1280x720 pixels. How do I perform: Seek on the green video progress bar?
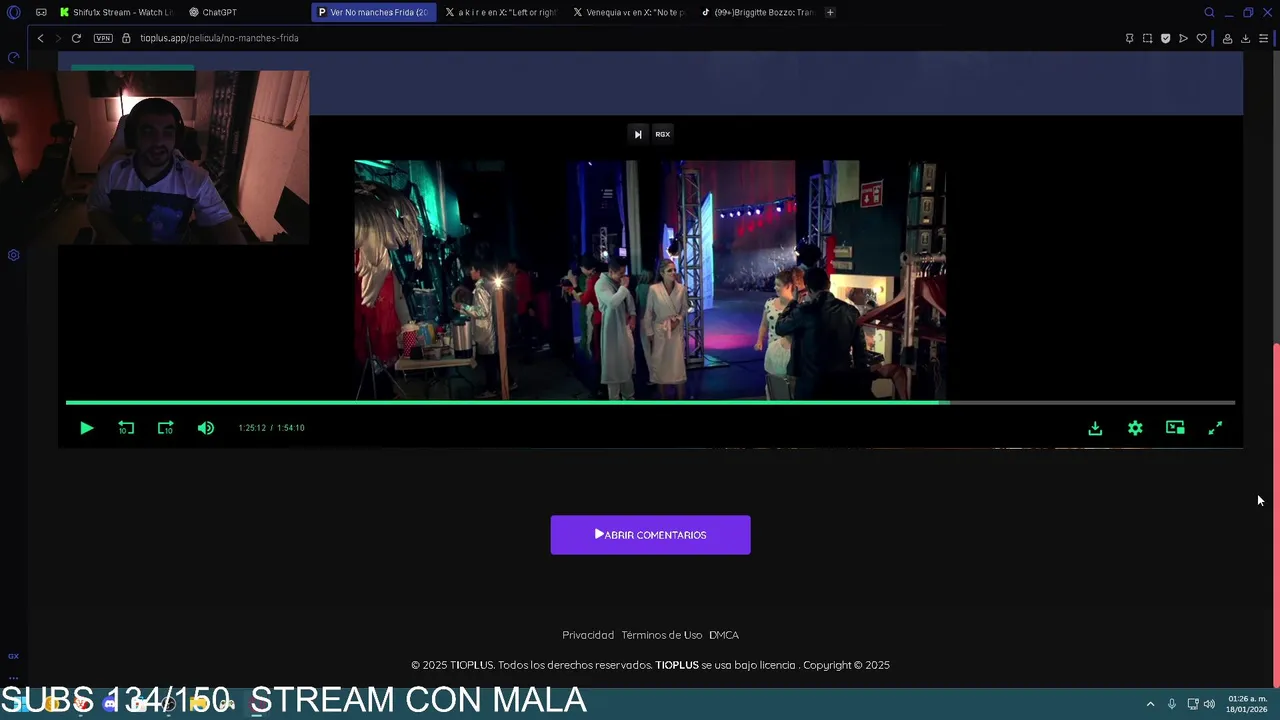coord(650,402)
